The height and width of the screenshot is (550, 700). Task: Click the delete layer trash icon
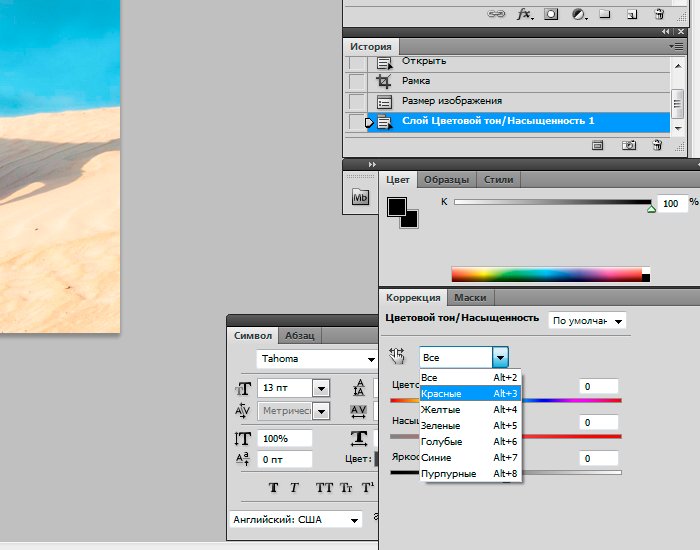658,15
